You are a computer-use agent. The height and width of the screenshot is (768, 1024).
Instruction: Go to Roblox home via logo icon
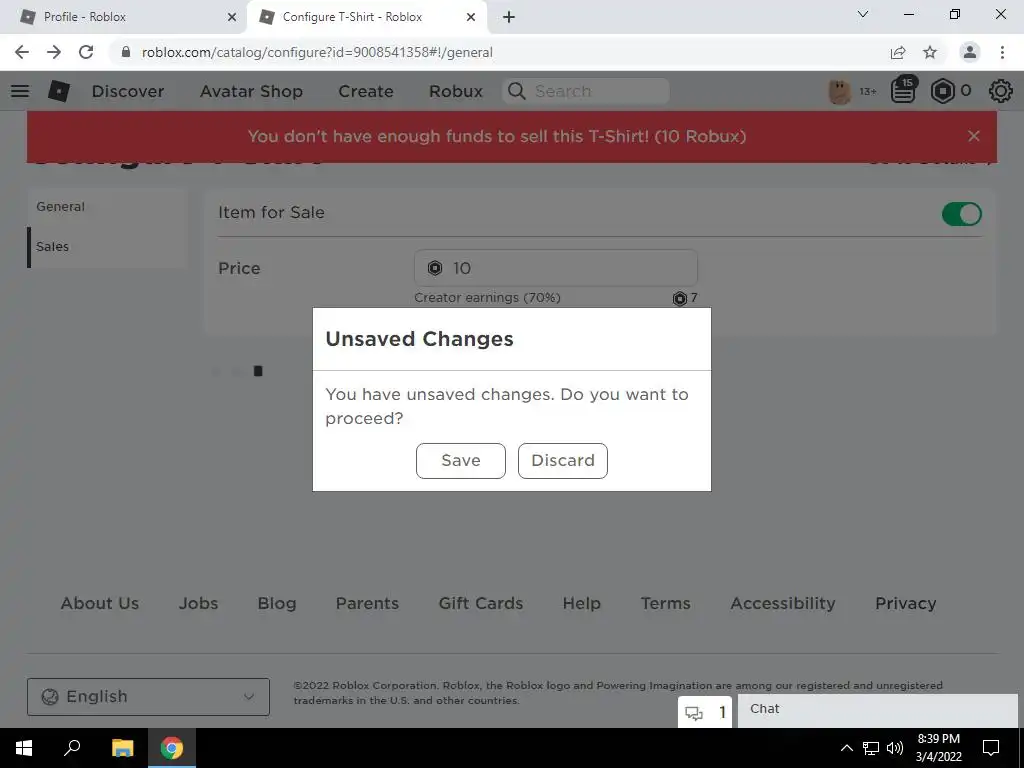coord(59,91)
